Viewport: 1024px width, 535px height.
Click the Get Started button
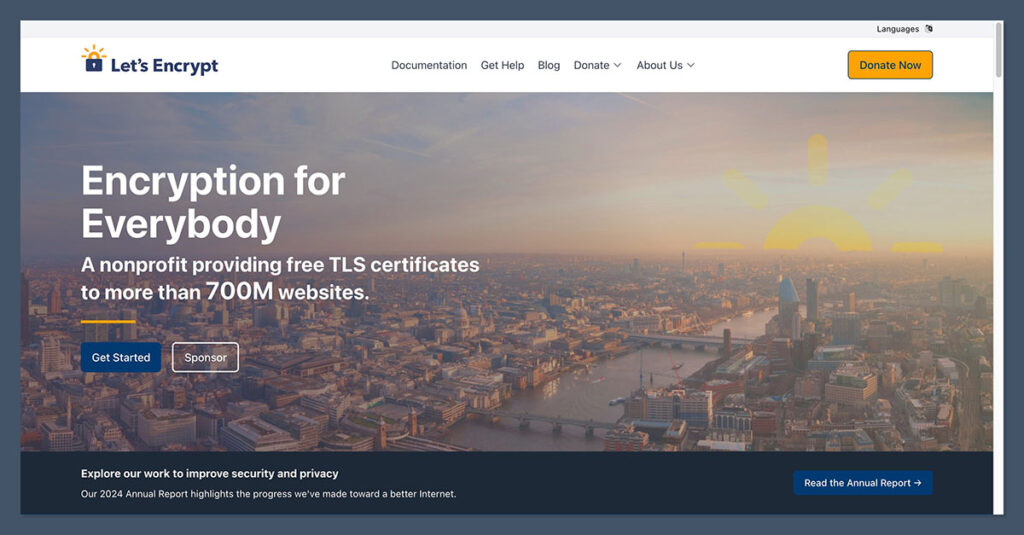[121, 357]
